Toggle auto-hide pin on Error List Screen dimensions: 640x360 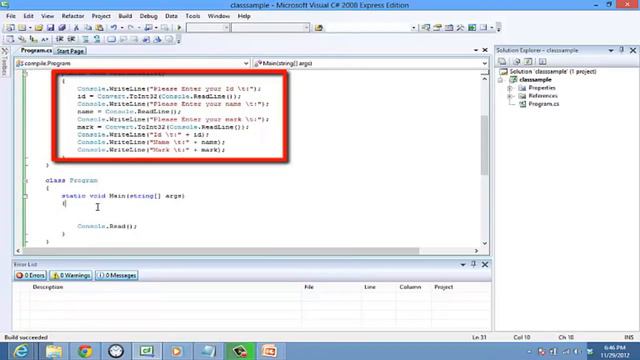coord(473,264)
